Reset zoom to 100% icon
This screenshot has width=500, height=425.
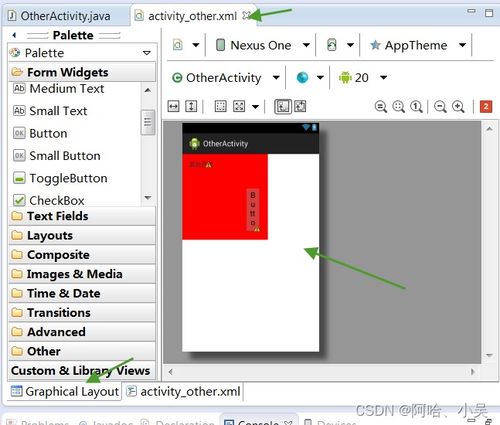pos(416,107)
